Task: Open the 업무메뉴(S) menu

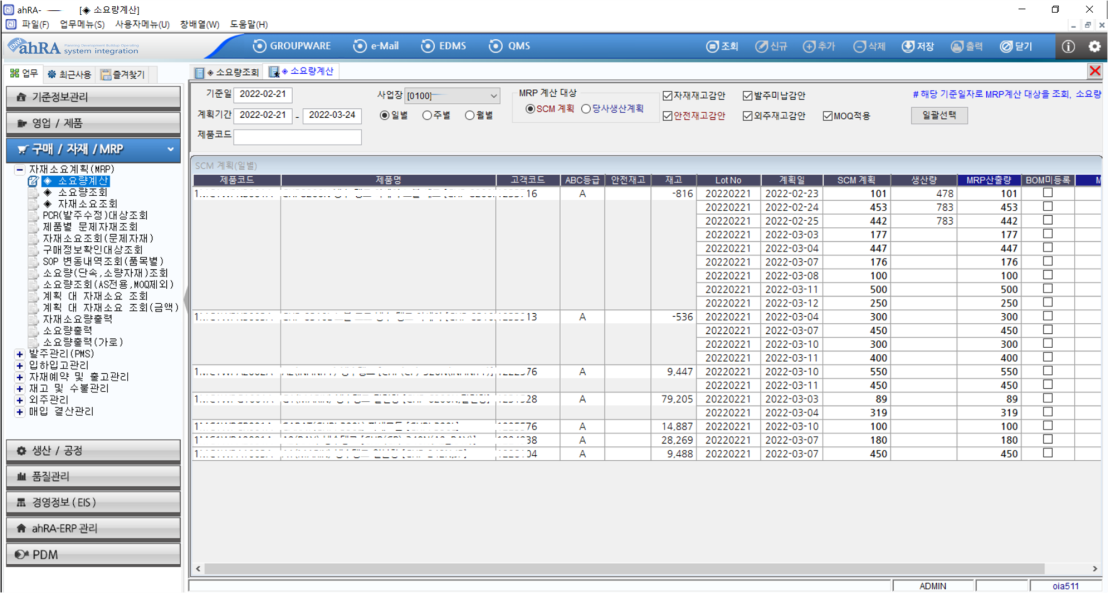Action: [x=82, y=24]
